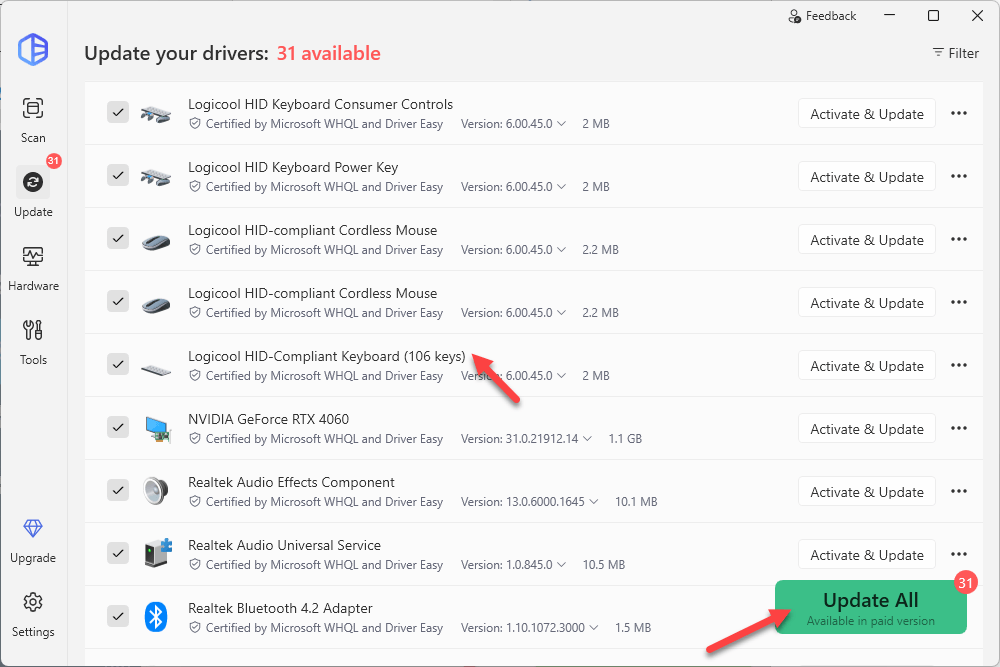Open the Hardware section in sidebar
1000x667 pixels.
pos(33,267)
